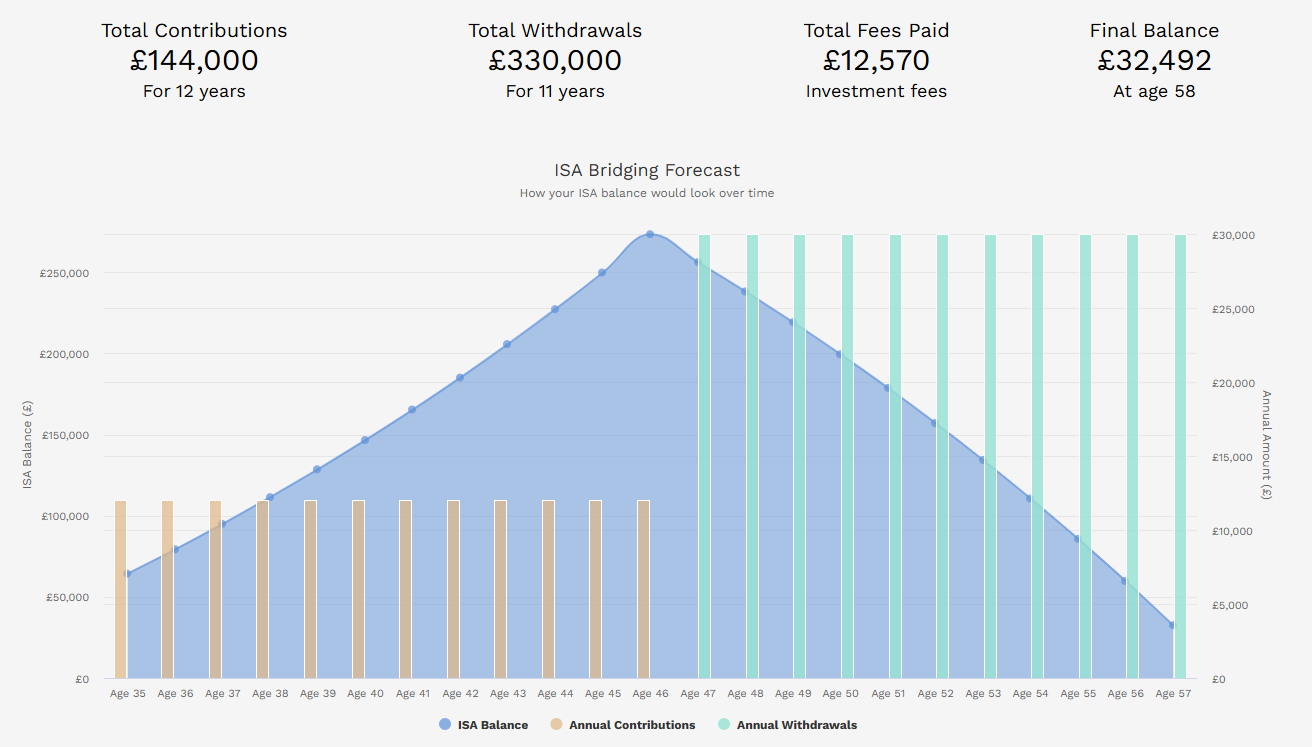Image resolution: width=1312 pixels, height=747 pixels.
Task: Click the balance data point at Age 42
Action: 460,378
